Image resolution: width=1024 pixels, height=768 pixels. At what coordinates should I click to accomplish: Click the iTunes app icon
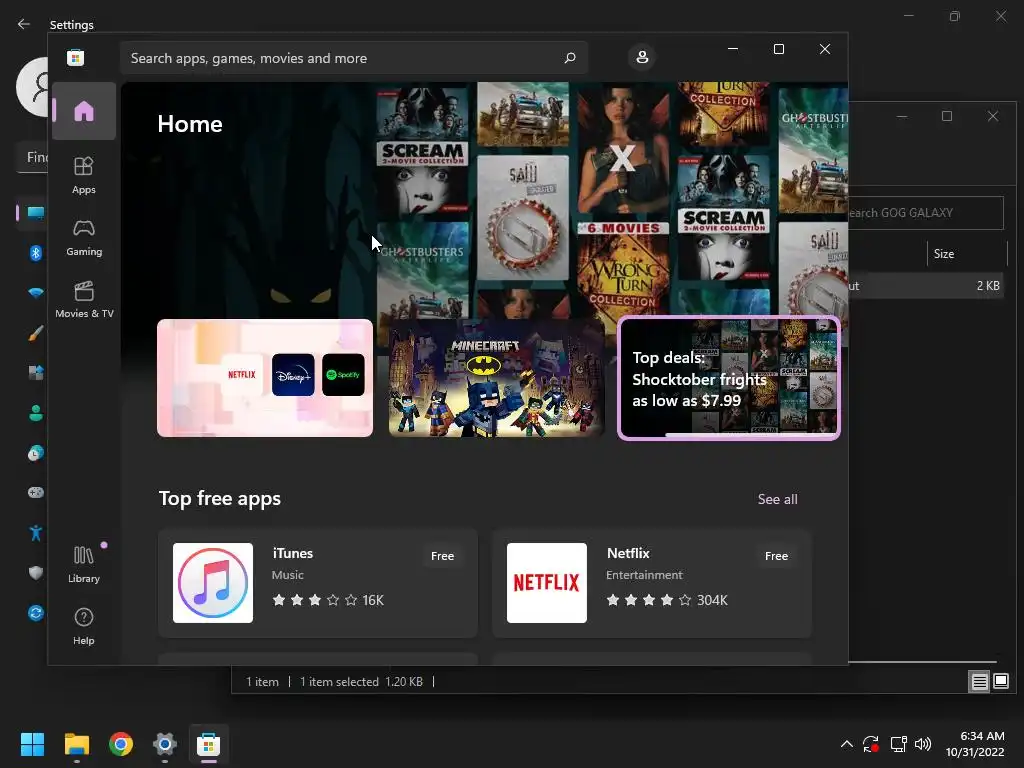pos(213,583)
